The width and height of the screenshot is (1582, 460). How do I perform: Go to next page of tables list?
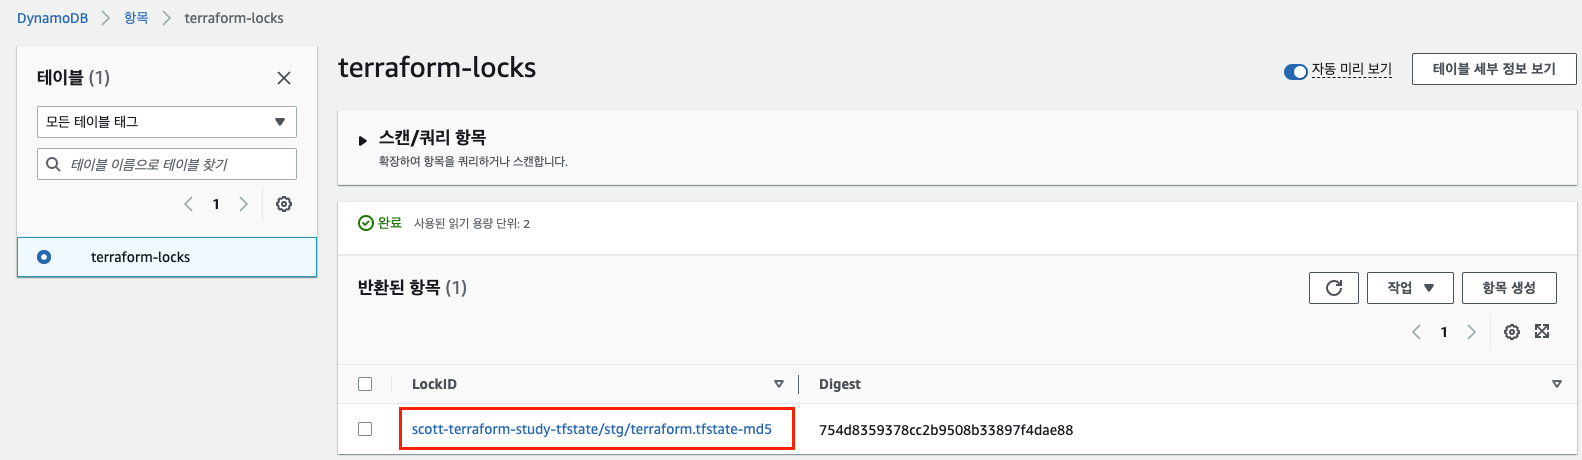pyautogui.click(x=243, y=204)
